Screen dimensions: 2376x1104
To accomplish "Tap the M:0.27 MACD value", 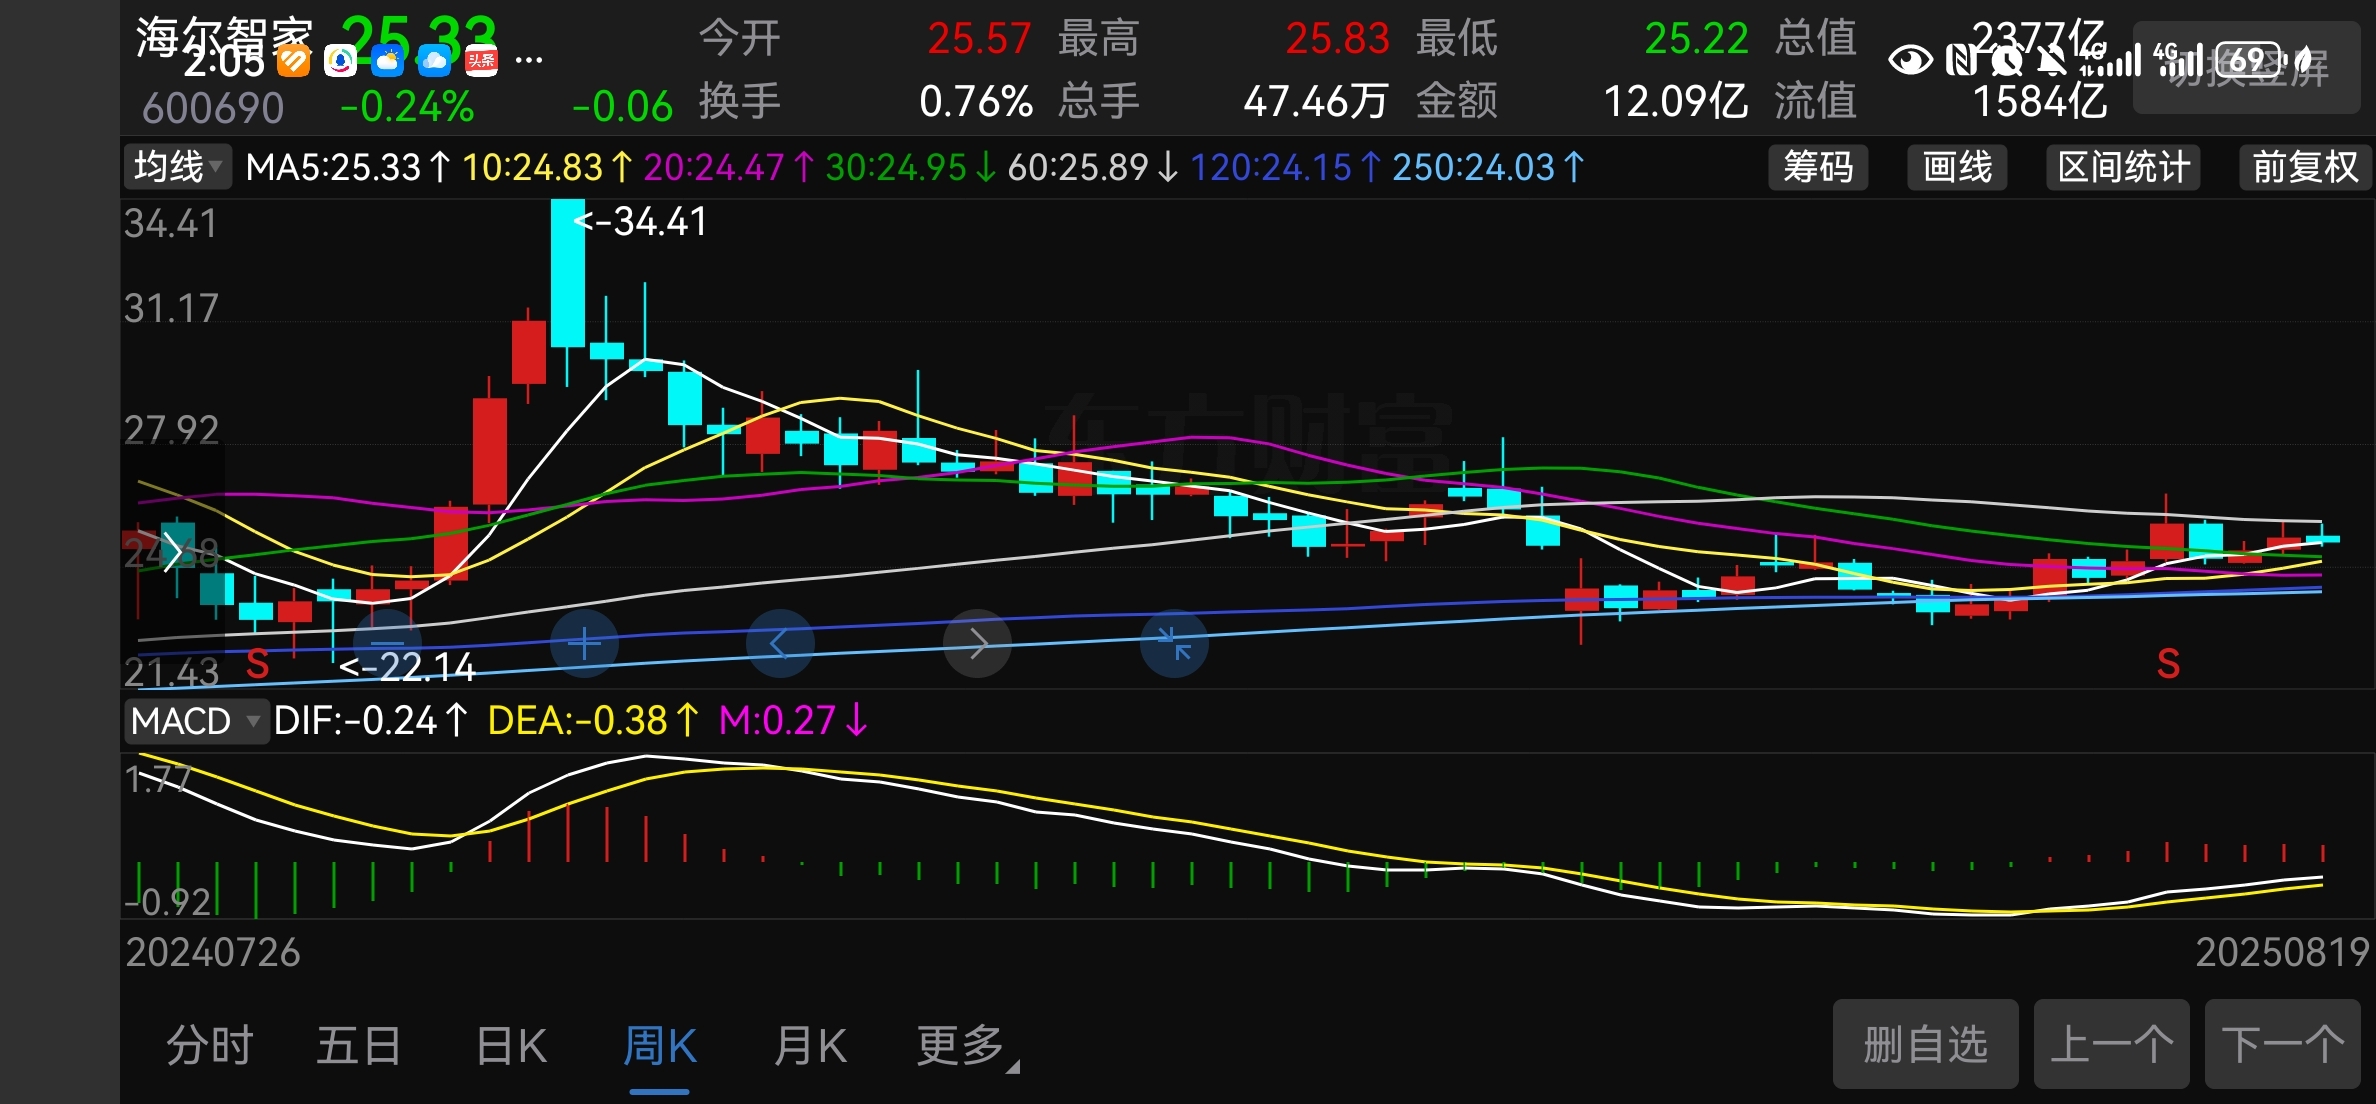I will coord(793,720).
